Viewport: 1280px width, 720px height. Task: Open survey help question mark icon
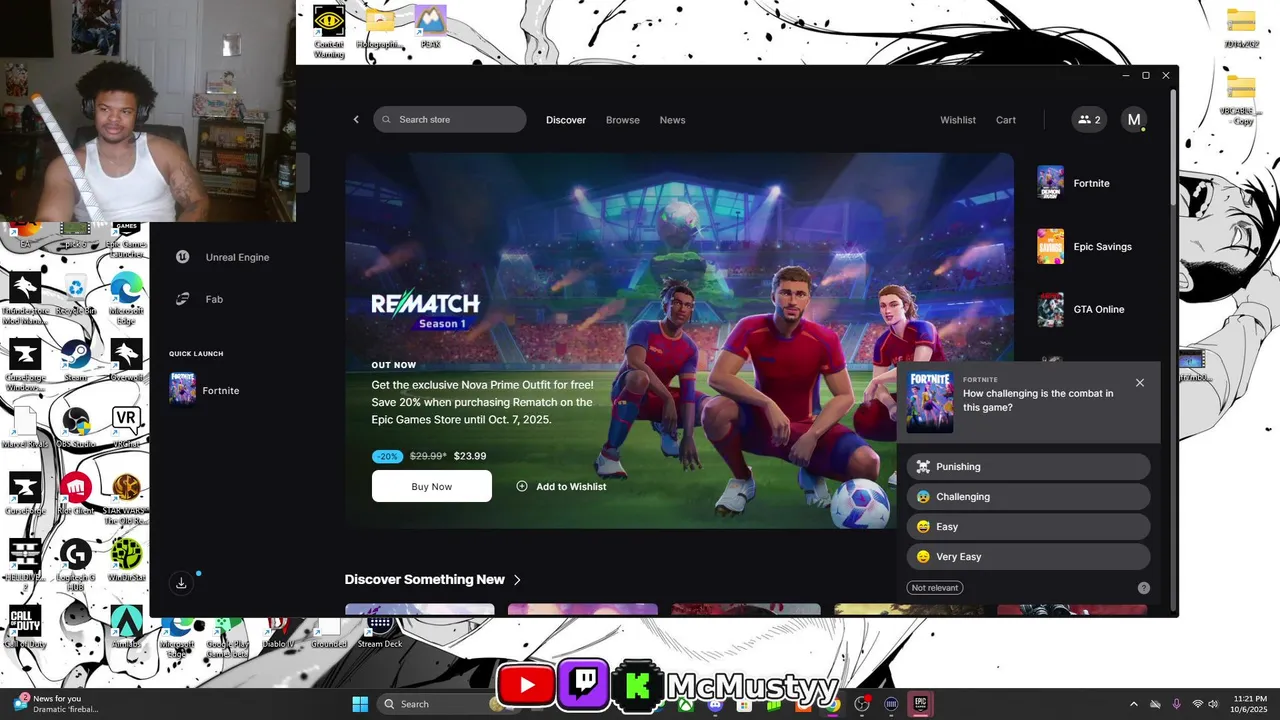[1144, 588]
